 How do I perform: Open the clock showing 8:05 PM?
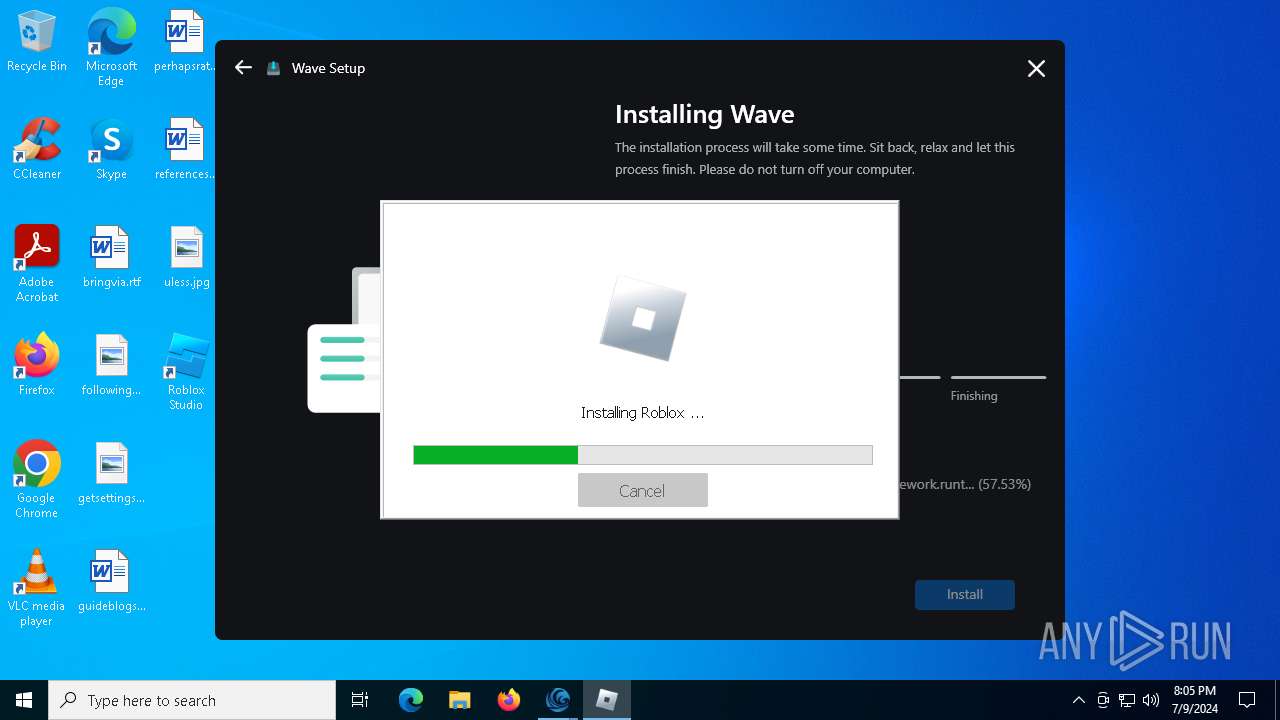pos(1195,700)
